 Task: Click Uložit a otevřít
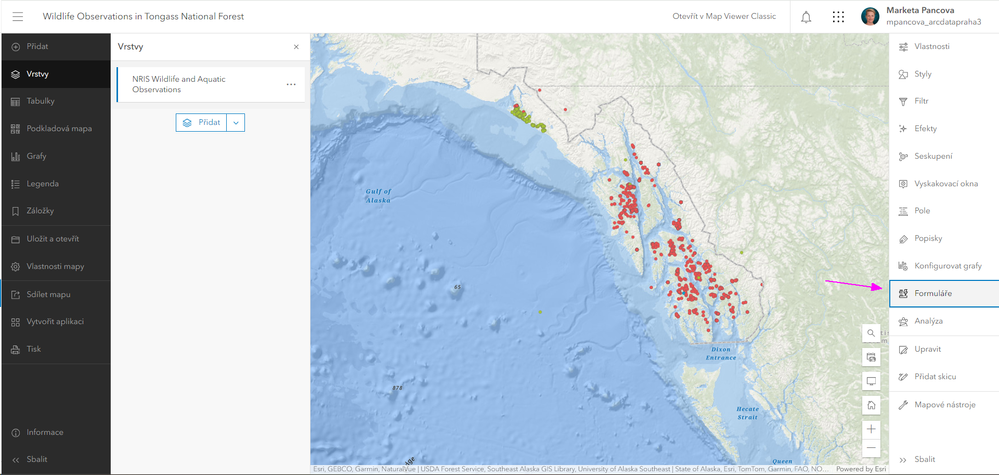55,239
